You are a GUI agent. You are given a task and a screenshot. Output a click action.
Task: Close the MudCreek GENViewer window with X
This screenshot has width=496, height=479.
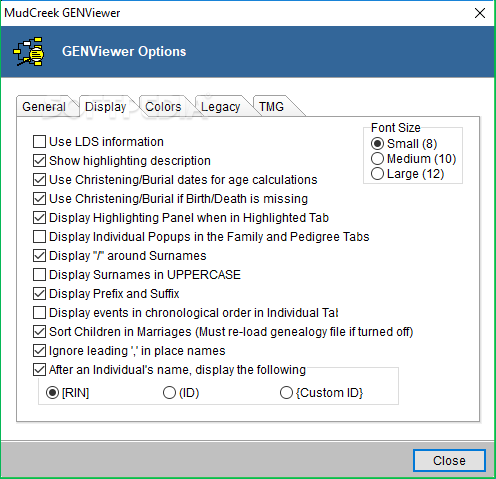click(480, 13)
